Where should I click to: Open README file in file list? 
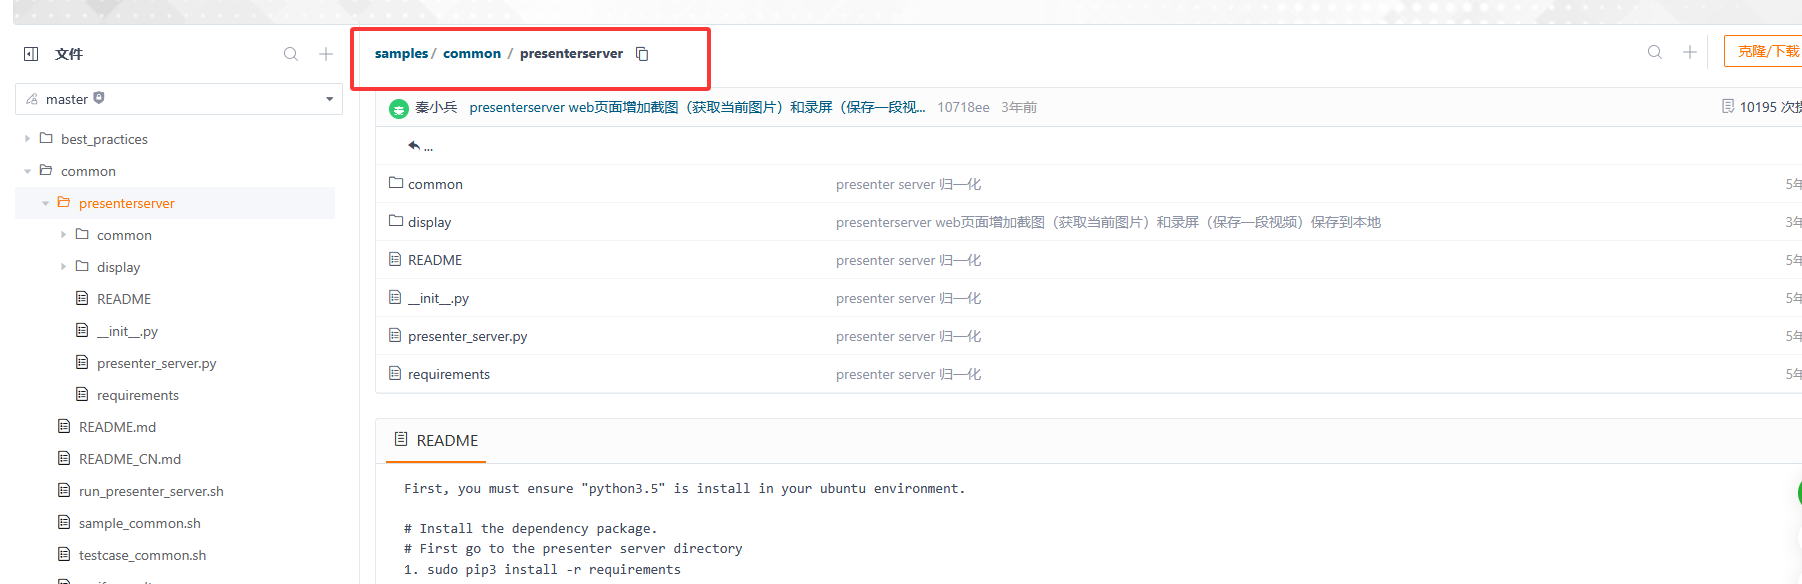435,260
